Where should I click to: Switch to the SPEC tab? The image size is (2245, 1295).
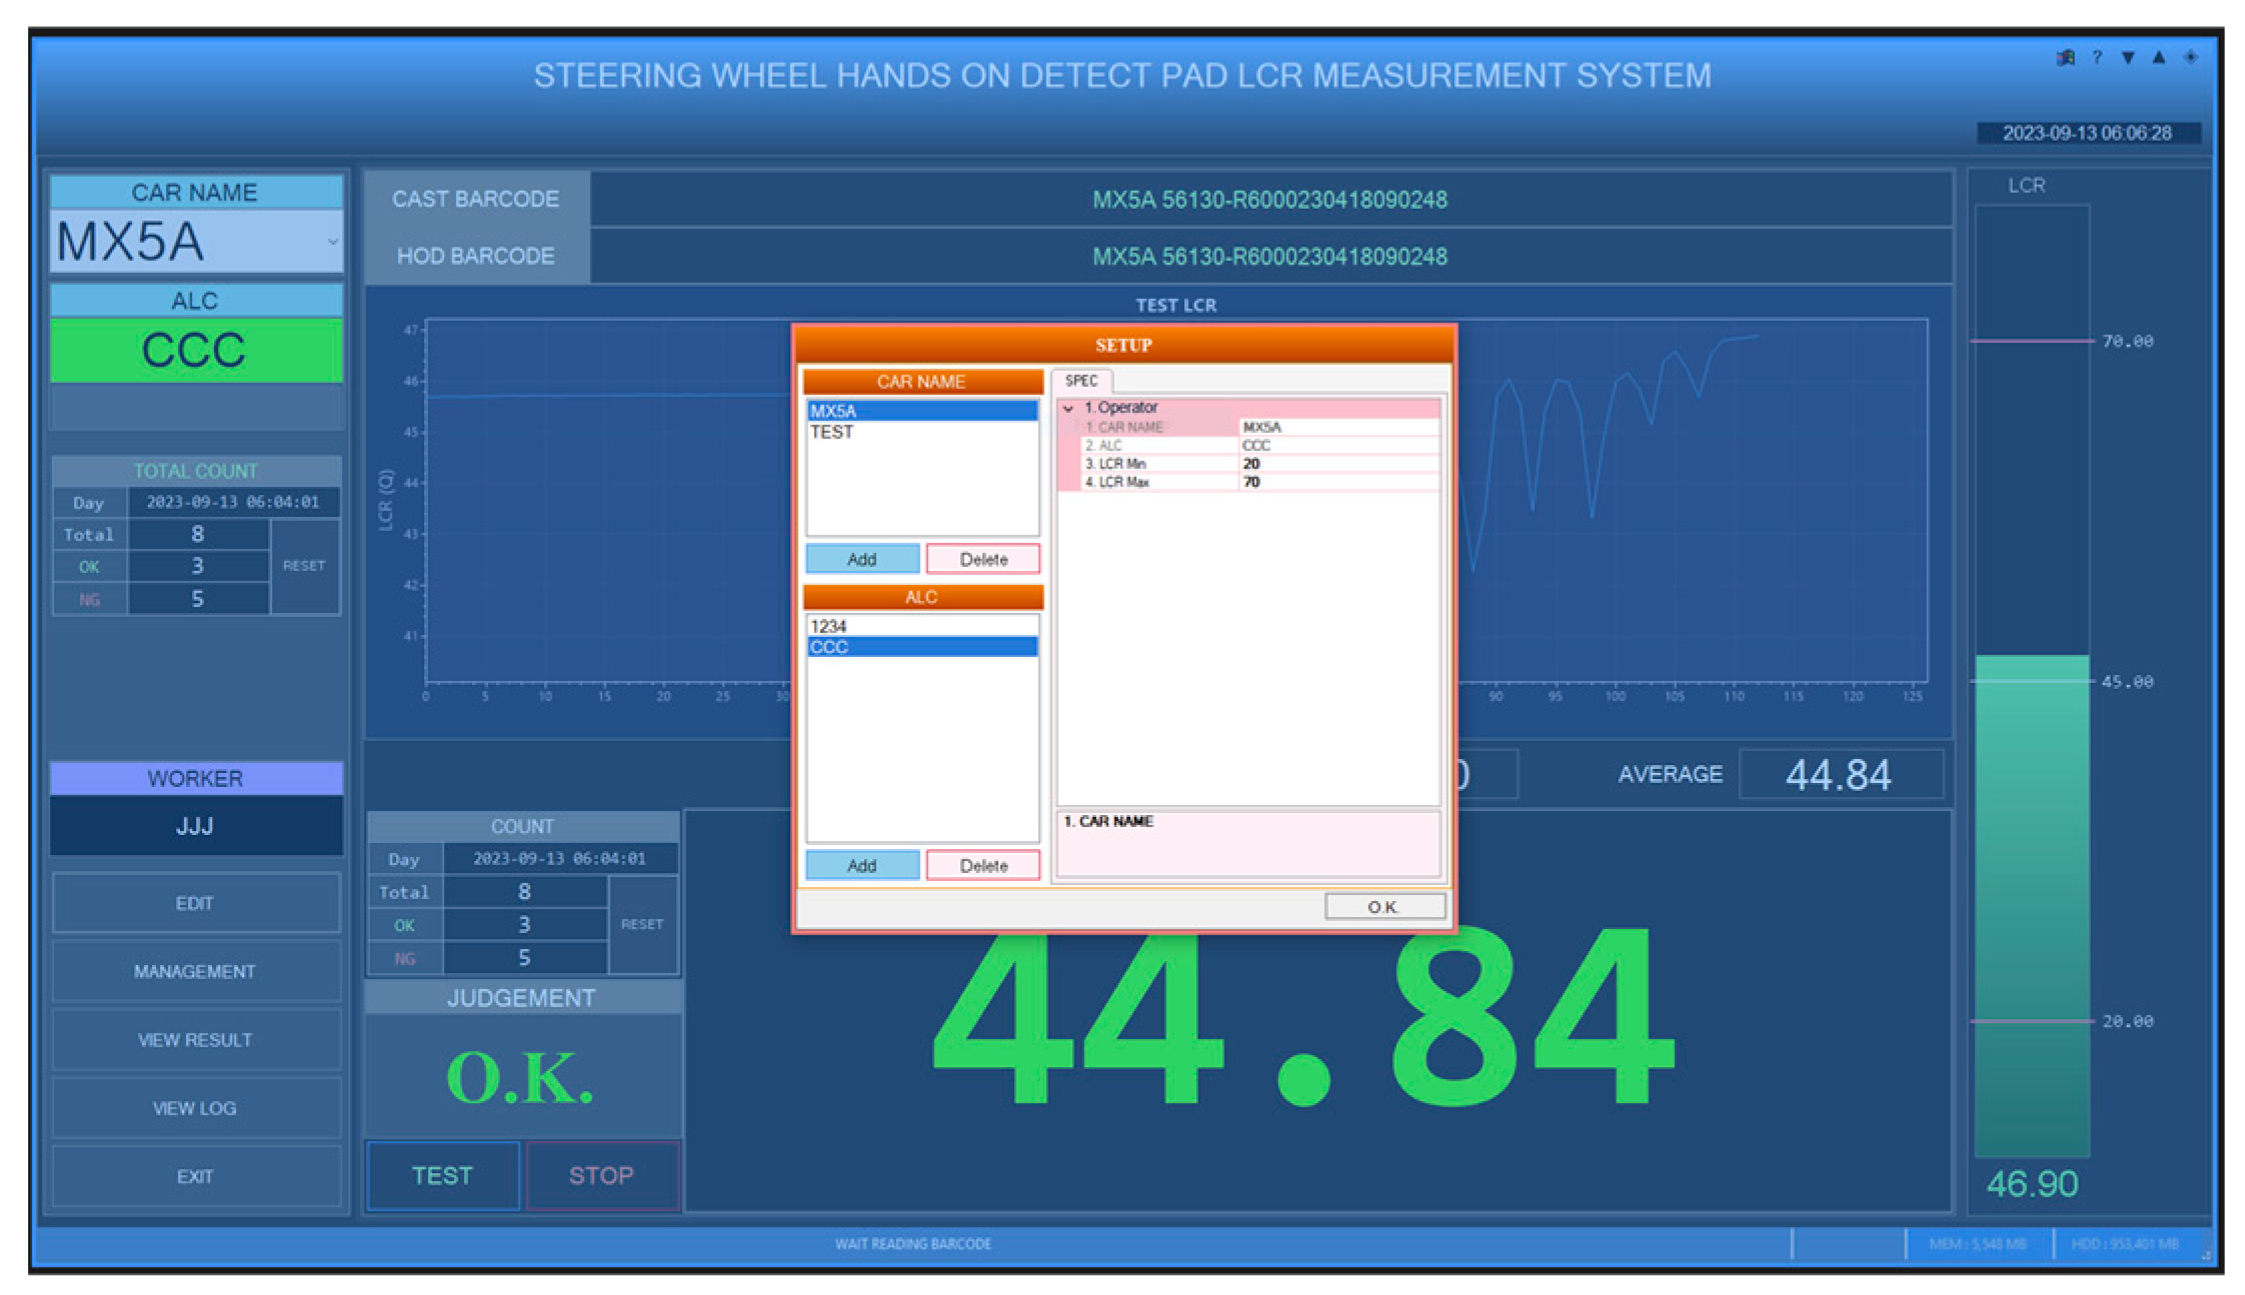[1081, 381]
